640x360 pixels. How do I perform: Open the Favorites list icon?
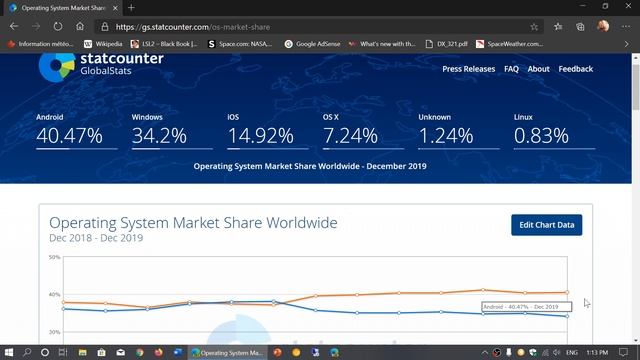558,27
